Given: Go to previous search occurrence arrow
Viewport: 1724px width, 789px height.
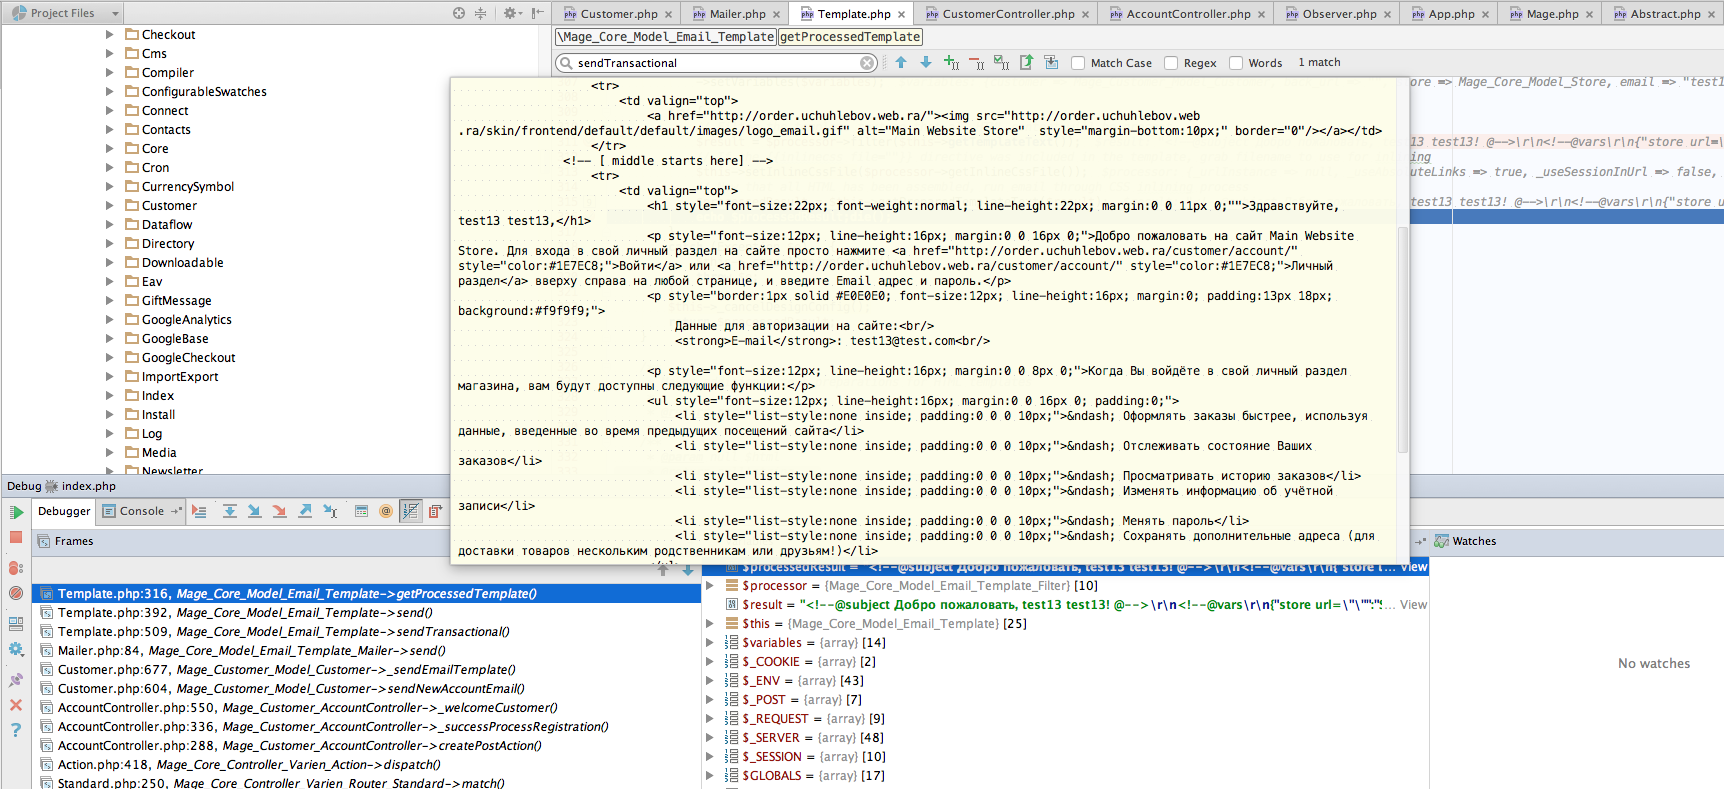Looking at the screenshot, I should point(901,62).
